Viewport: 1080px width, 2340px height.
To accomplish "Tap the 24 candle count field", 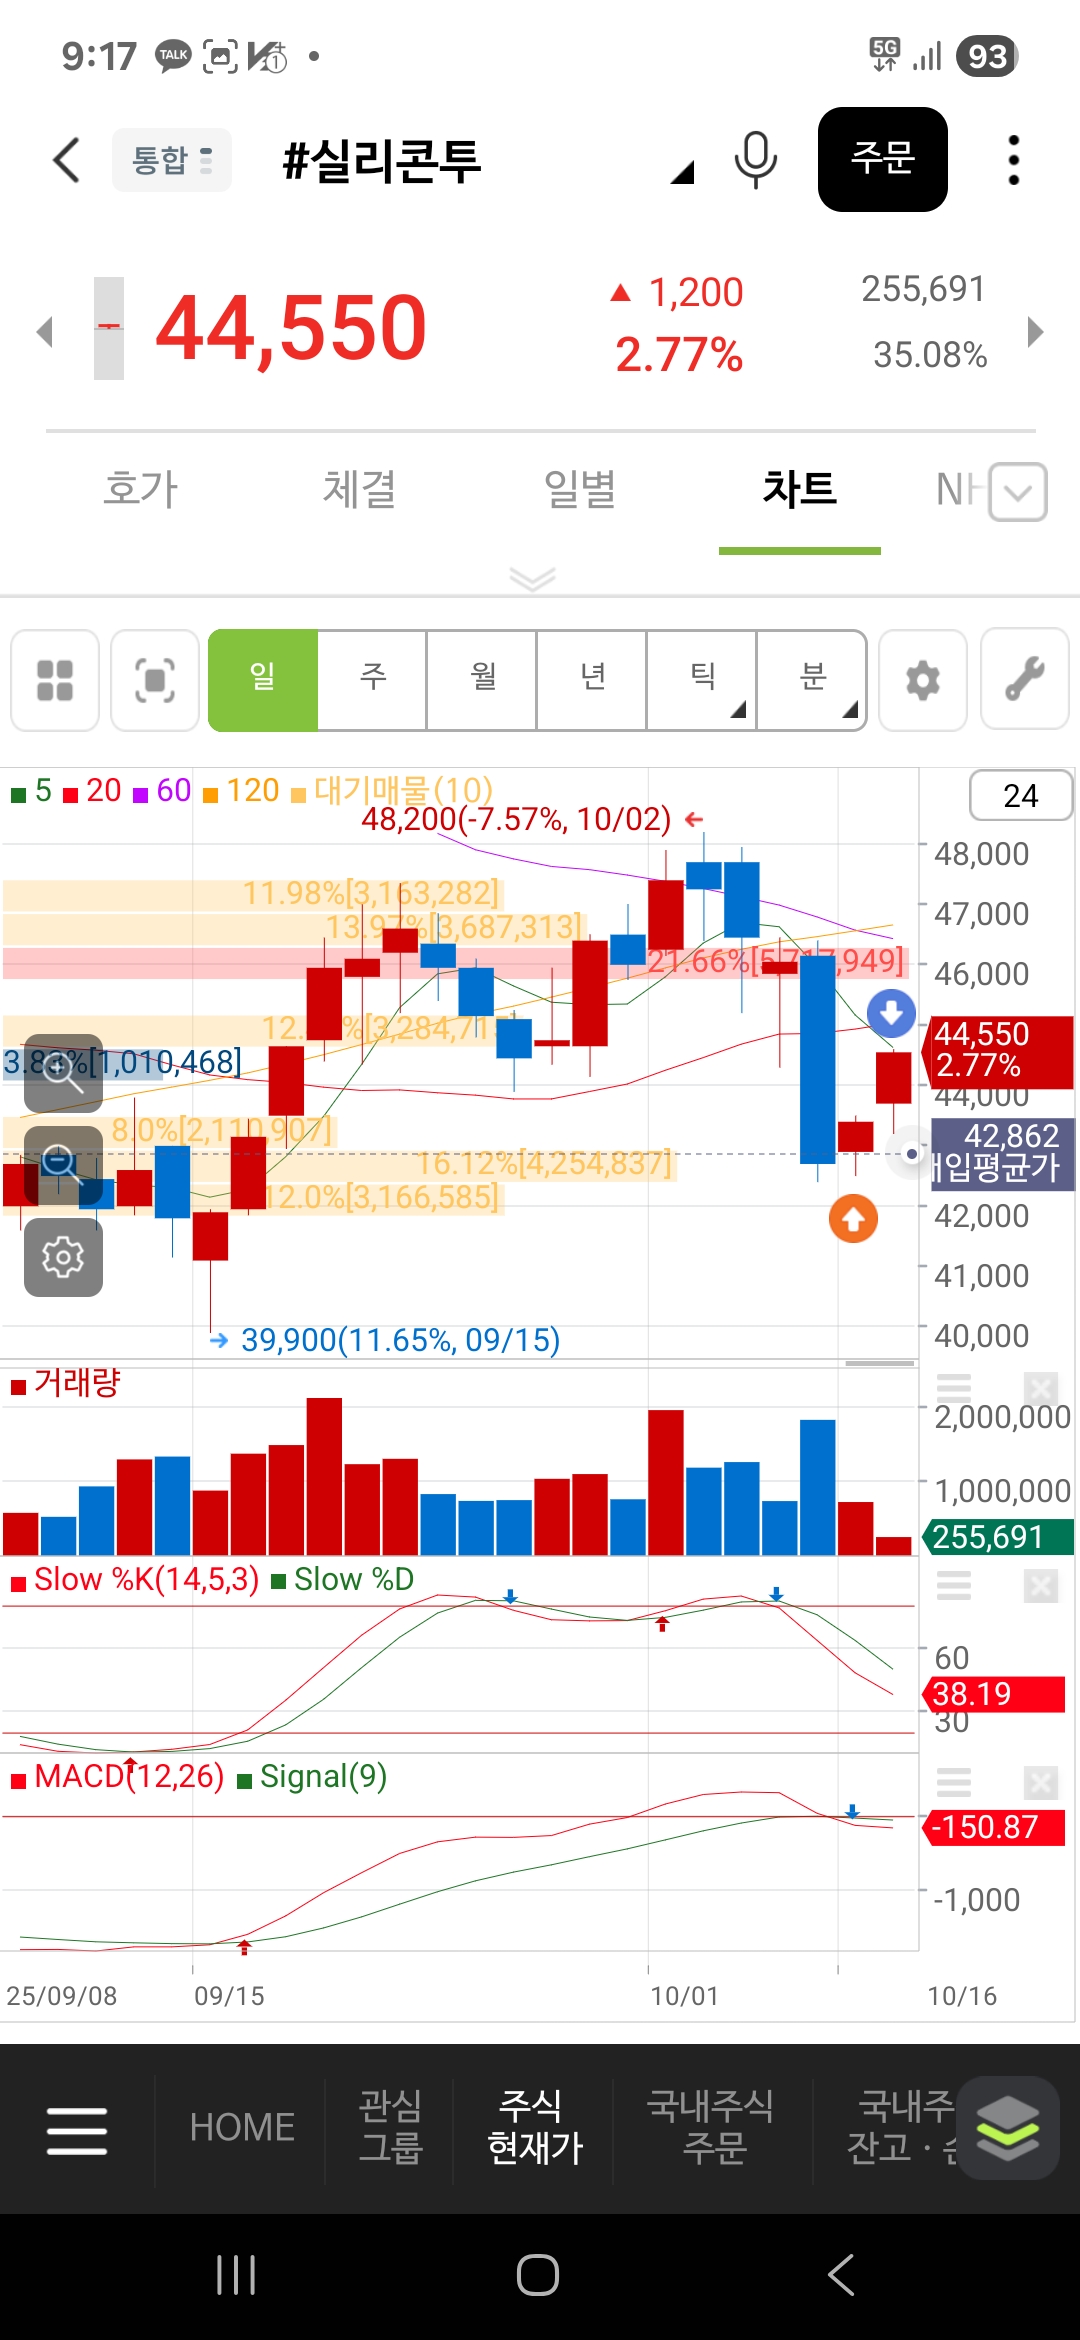I will point(1020,796).
